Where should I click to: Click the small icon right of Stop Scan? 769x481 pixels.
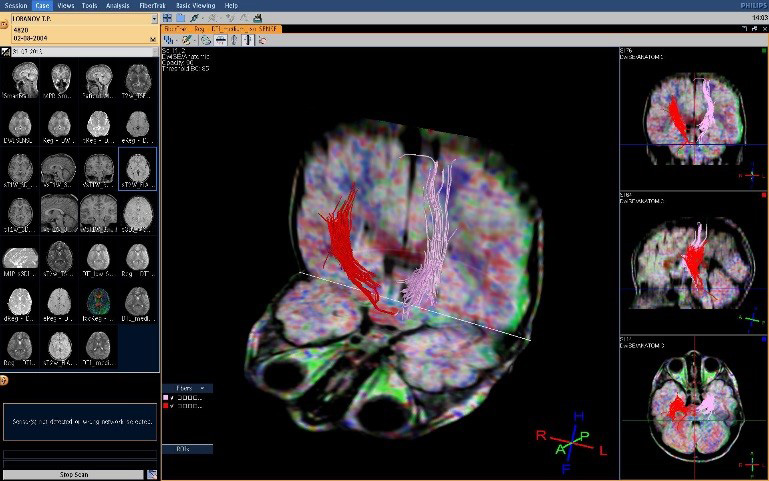[x=152, y=474]
